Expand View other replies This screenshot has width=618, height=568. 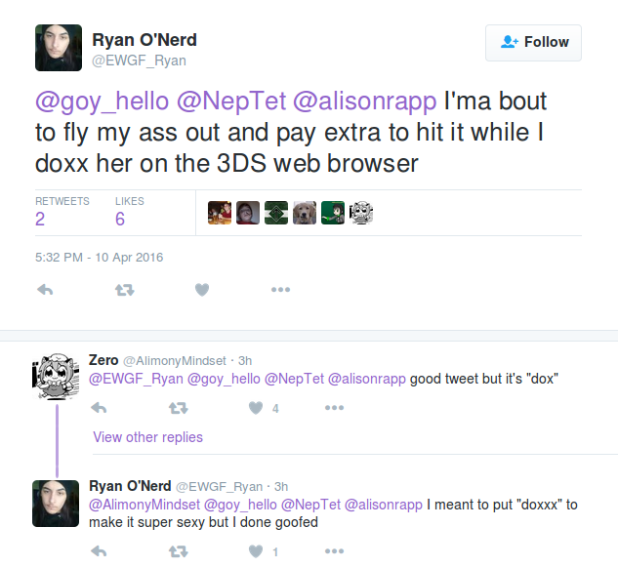coord(148,437)
